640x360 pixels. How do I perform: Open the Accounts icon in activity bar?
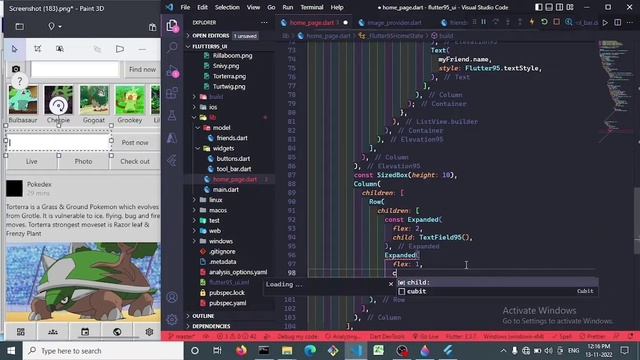[x=172, y=297]
